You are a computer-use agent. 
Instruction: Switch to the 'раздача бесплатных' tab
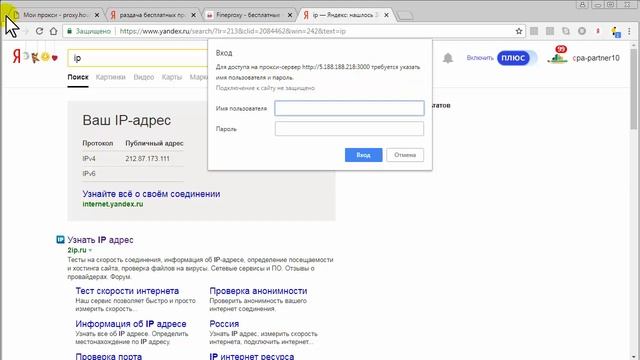click(151, 15)
